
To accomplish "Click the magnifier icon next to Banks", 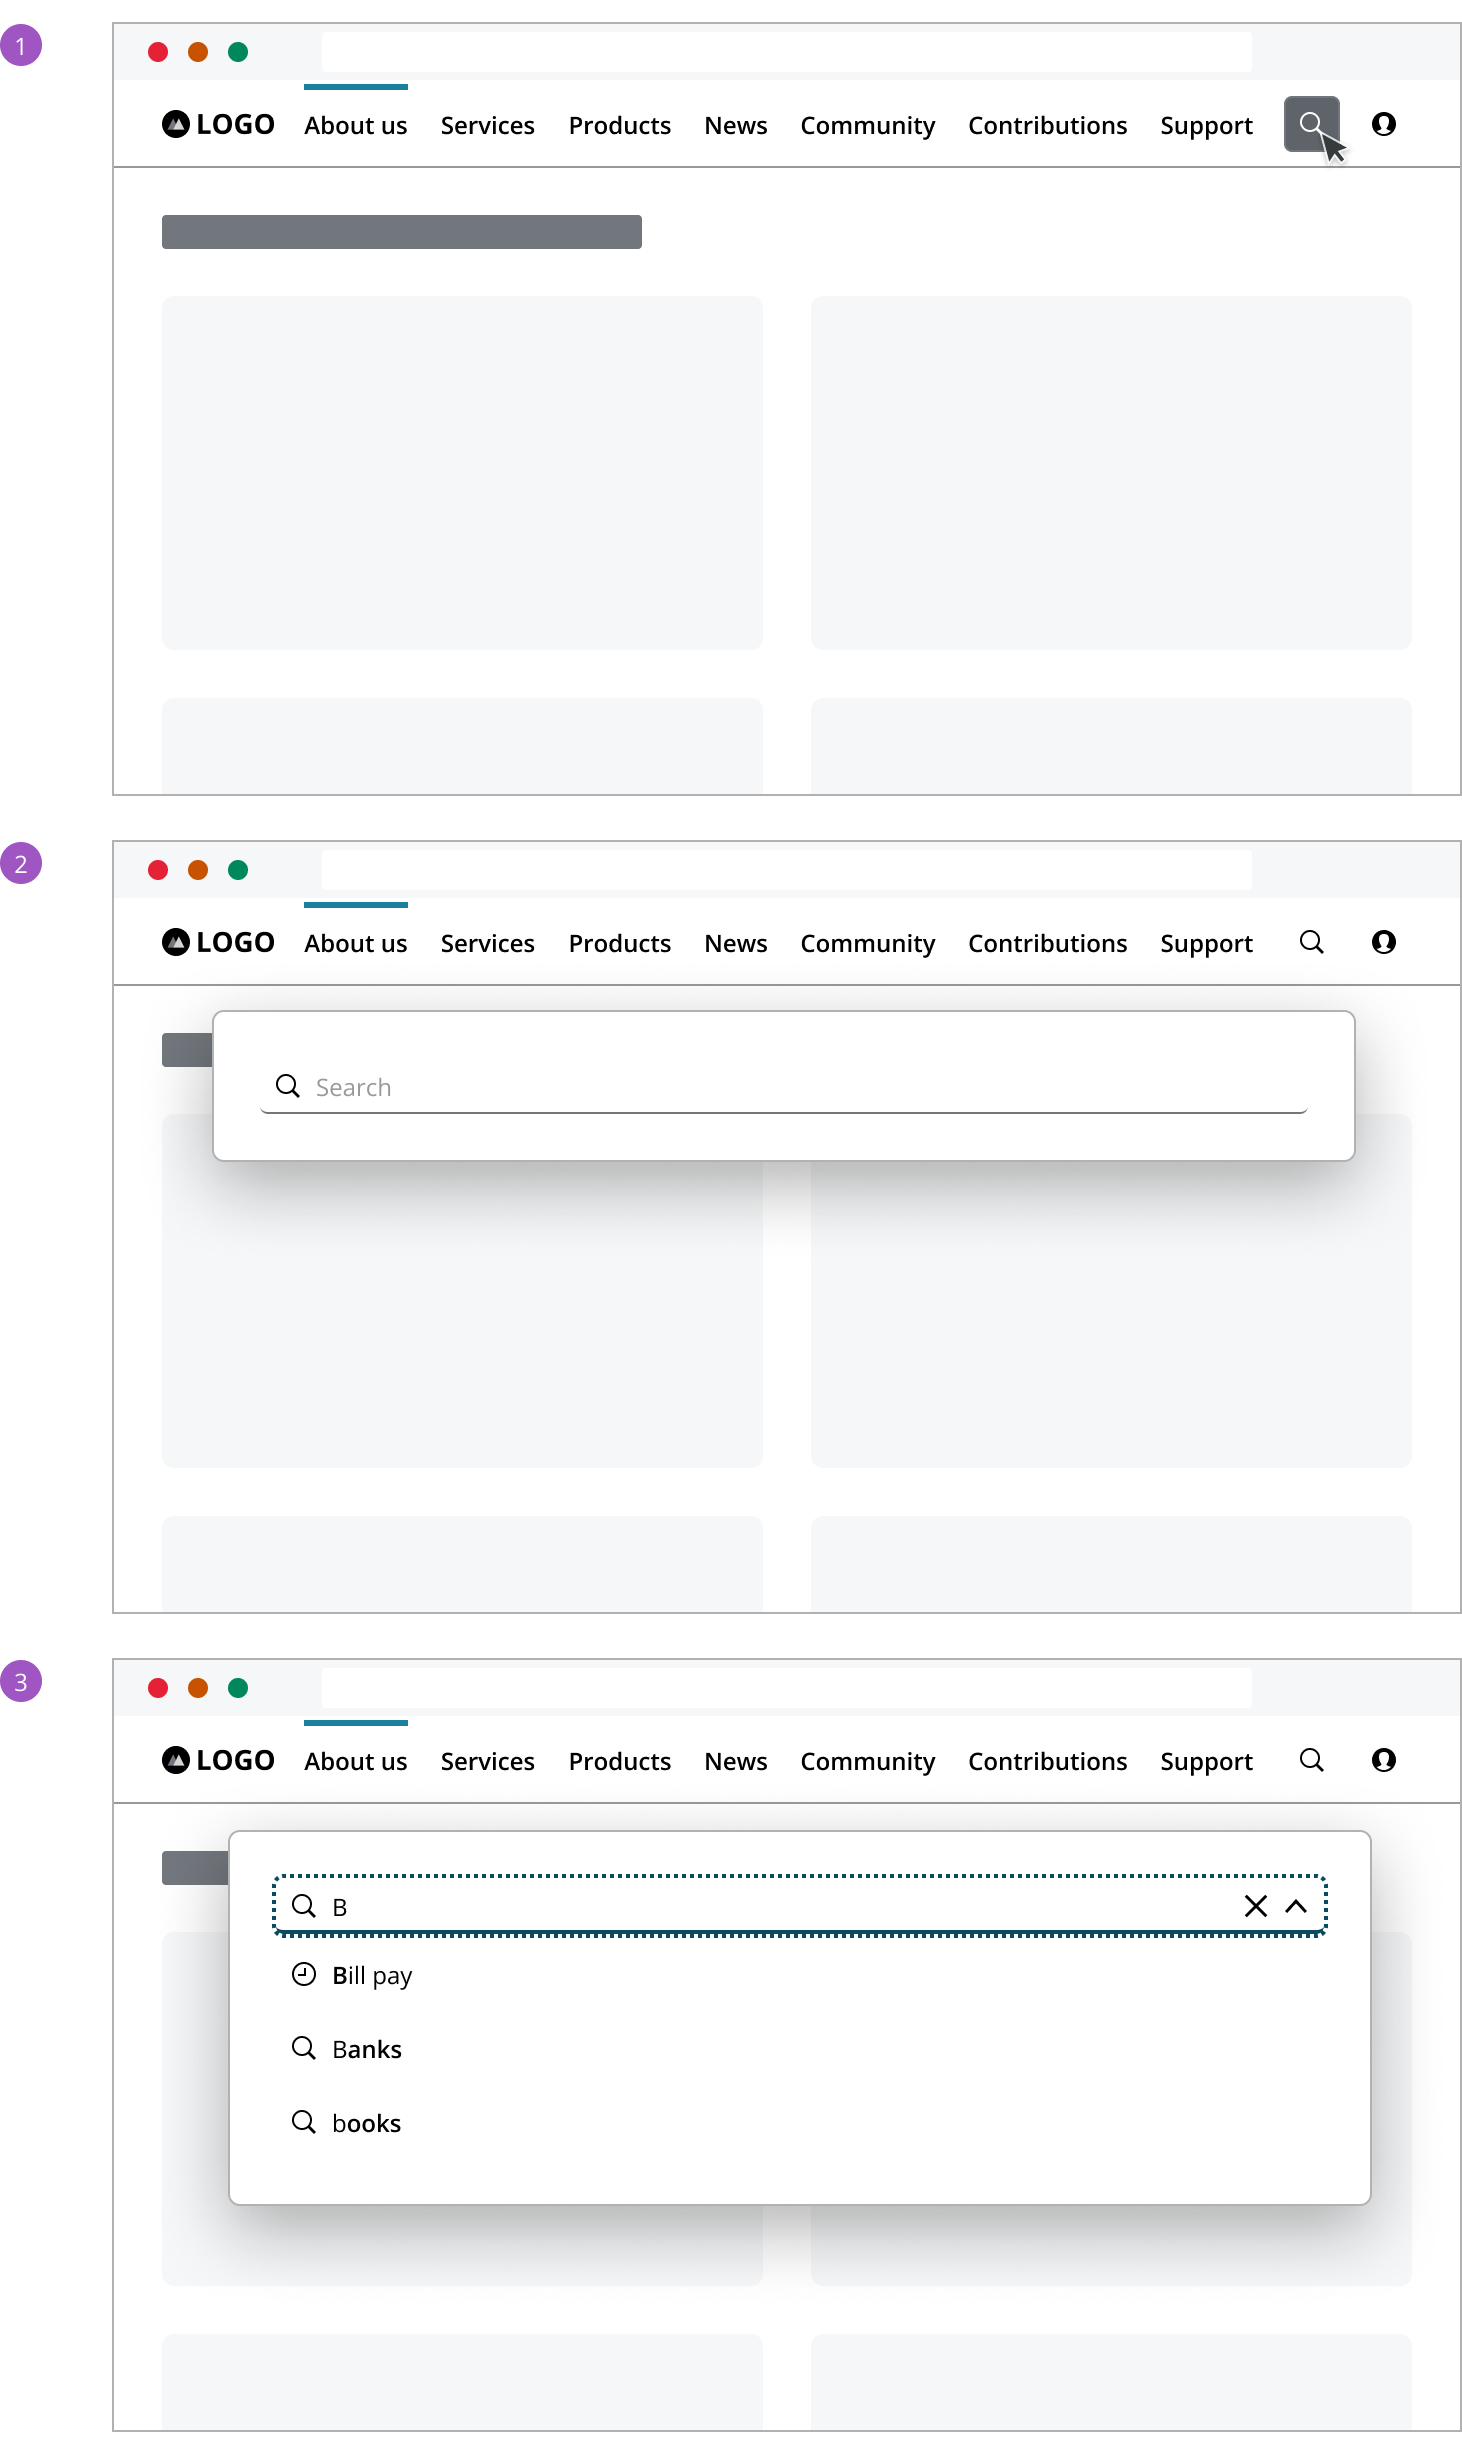I will click(x=304, y=2048).
